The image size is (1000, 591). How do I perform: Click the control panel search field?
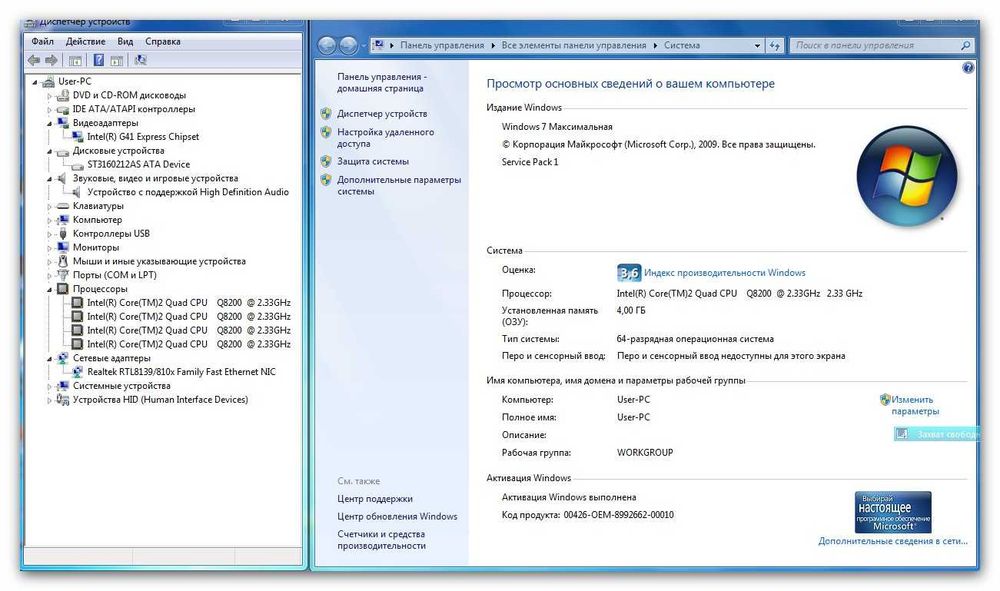881,46
